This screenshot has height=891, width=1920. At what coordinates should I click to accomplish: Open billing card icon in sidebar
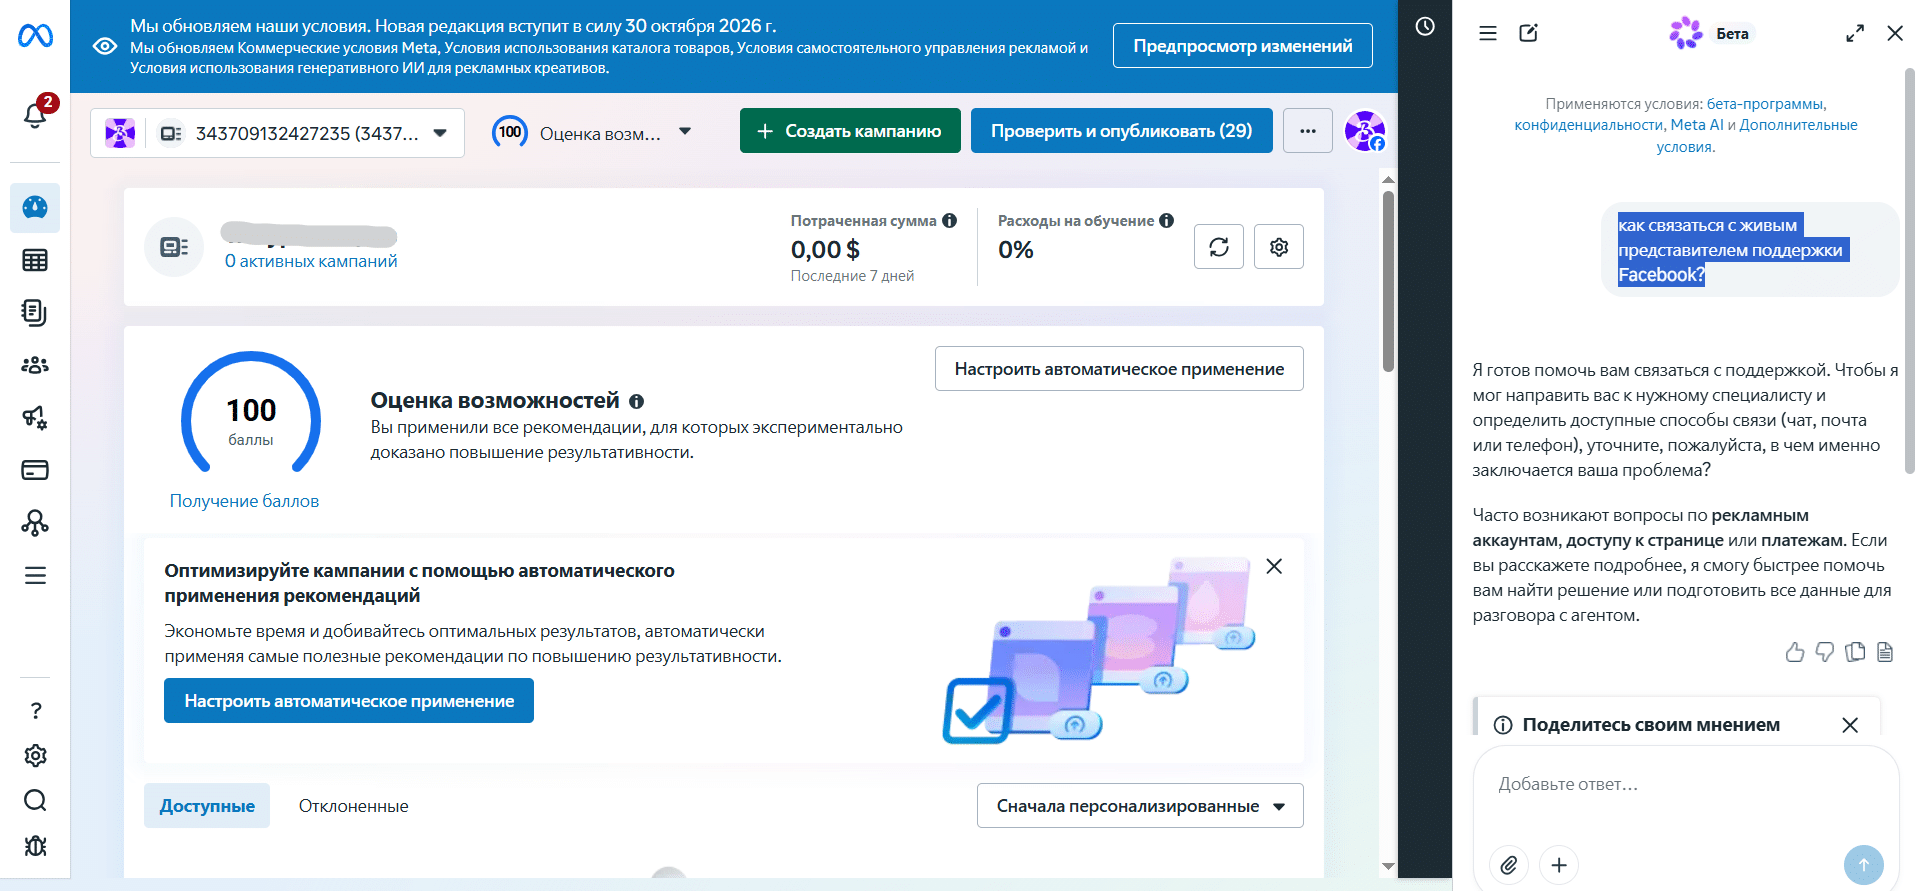pyautogui.click(x=35, y=470)
